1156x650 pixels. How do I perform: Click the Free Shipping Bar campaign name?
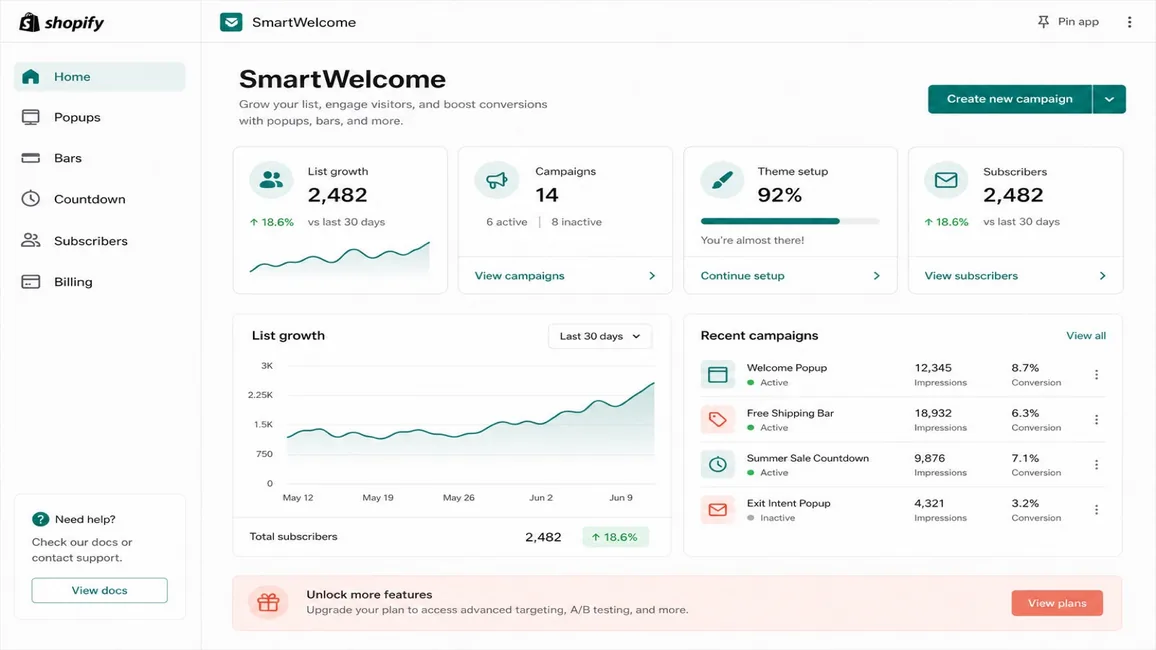point(790,413)
